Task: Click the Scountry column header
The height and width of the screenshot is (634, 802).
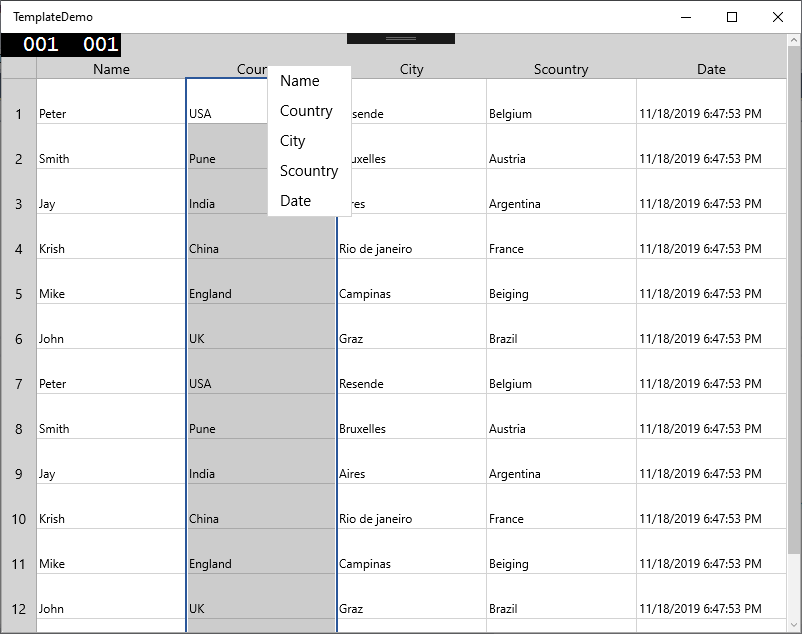Action: click(561, 69)
